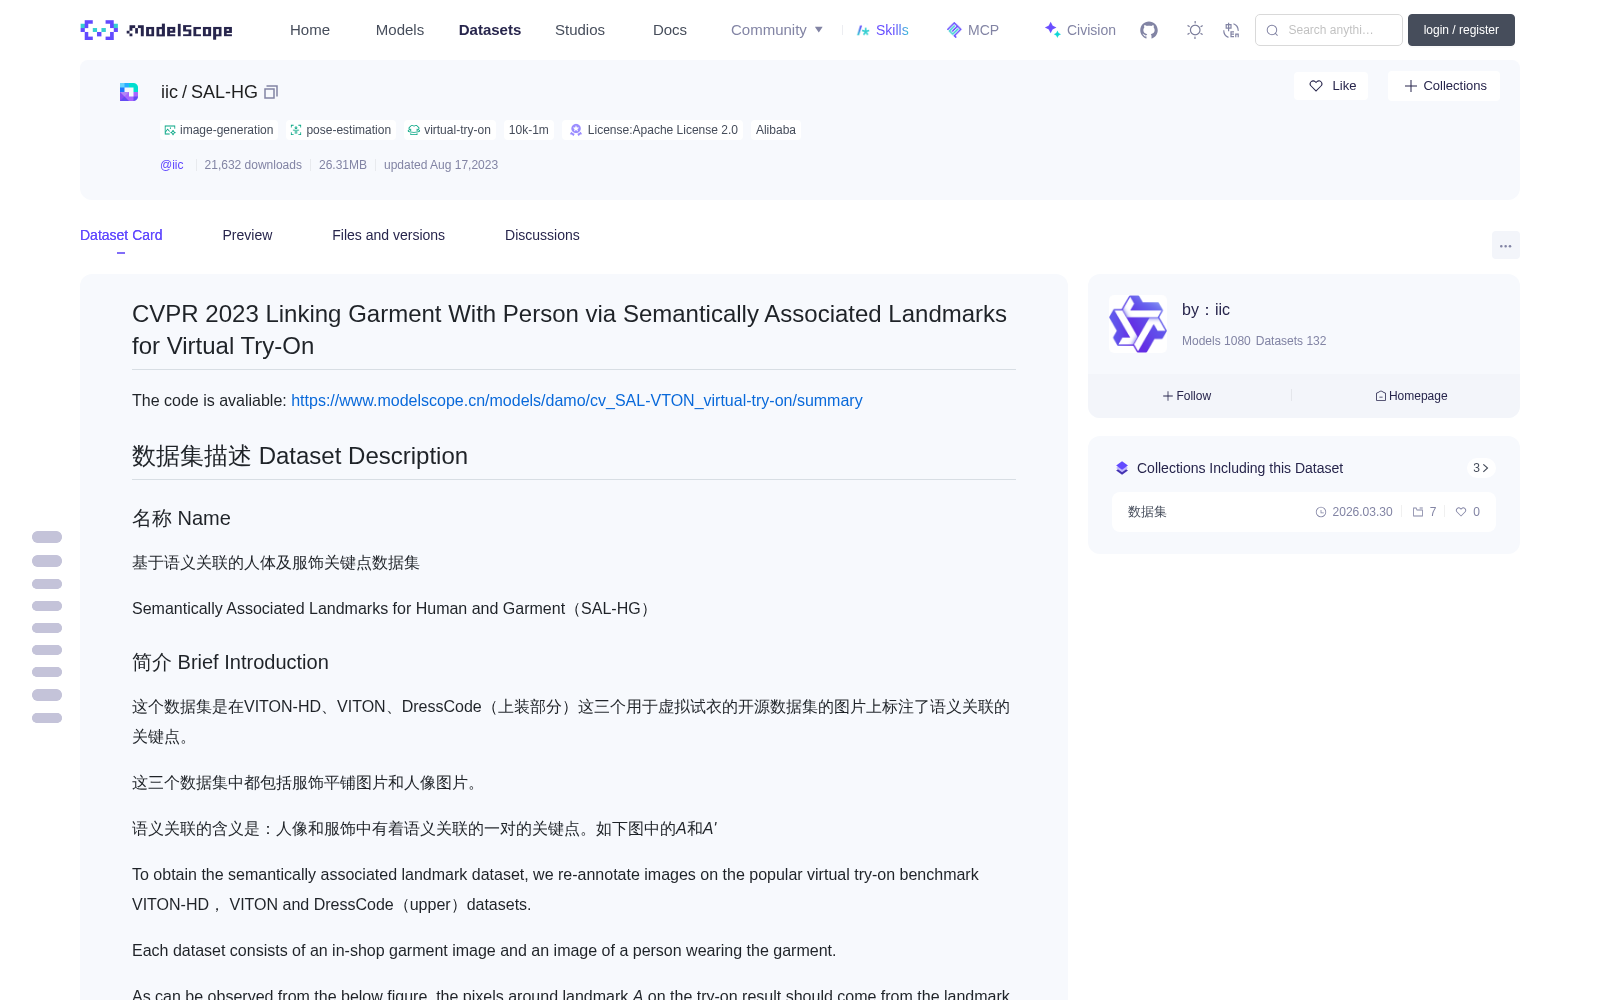
Task: Switch to Files and versions tab
Action: (388, 235)
